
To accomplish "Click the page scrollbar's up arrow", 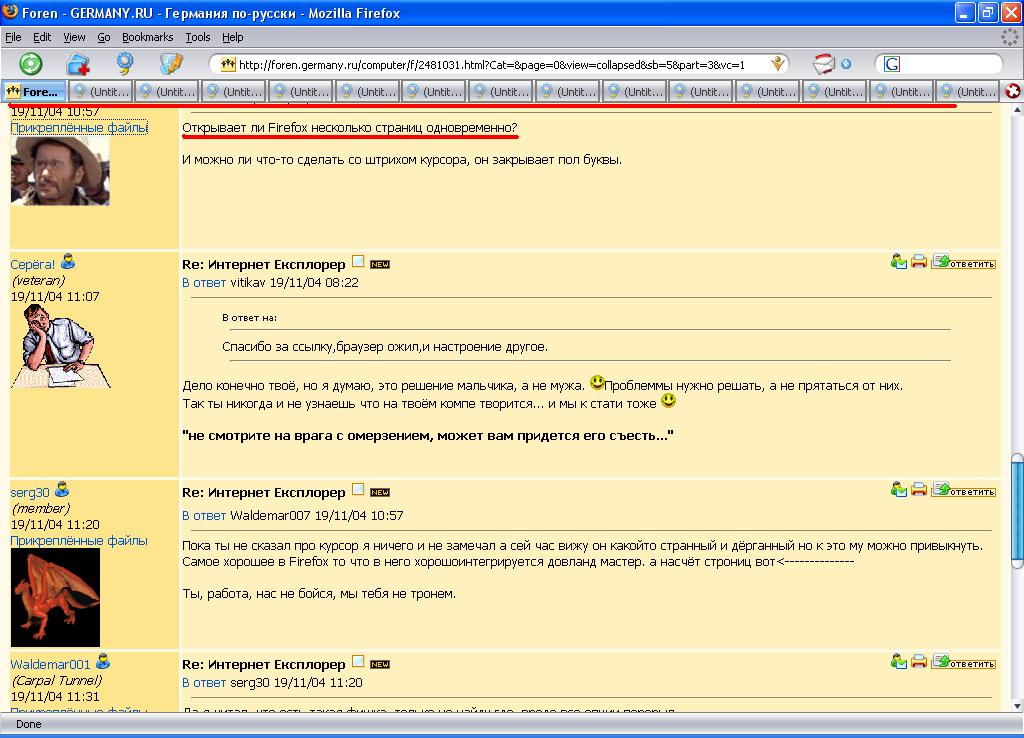I will (1017, 110).
